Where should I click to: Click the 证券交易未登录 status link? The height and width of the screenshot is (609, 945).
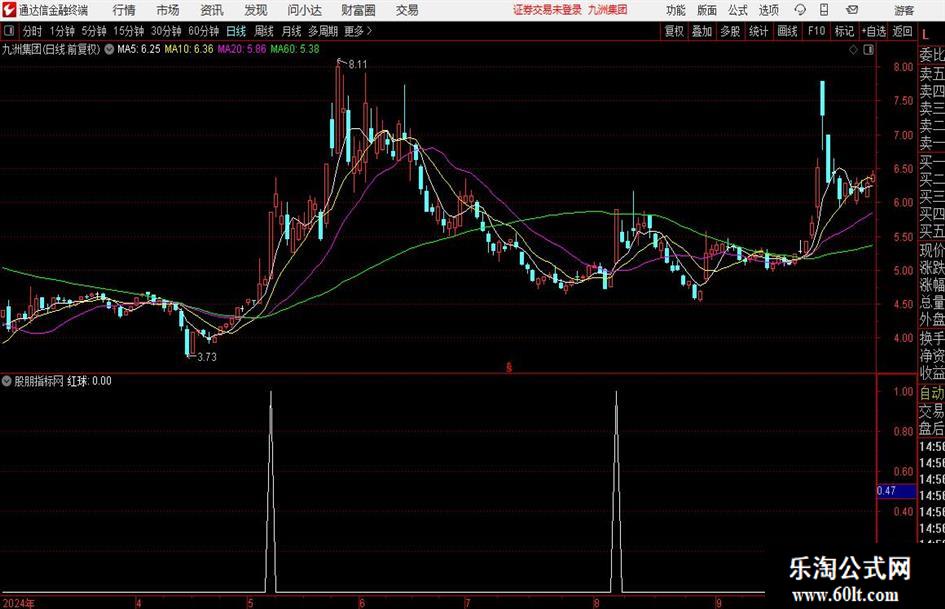tap(547, 10)
